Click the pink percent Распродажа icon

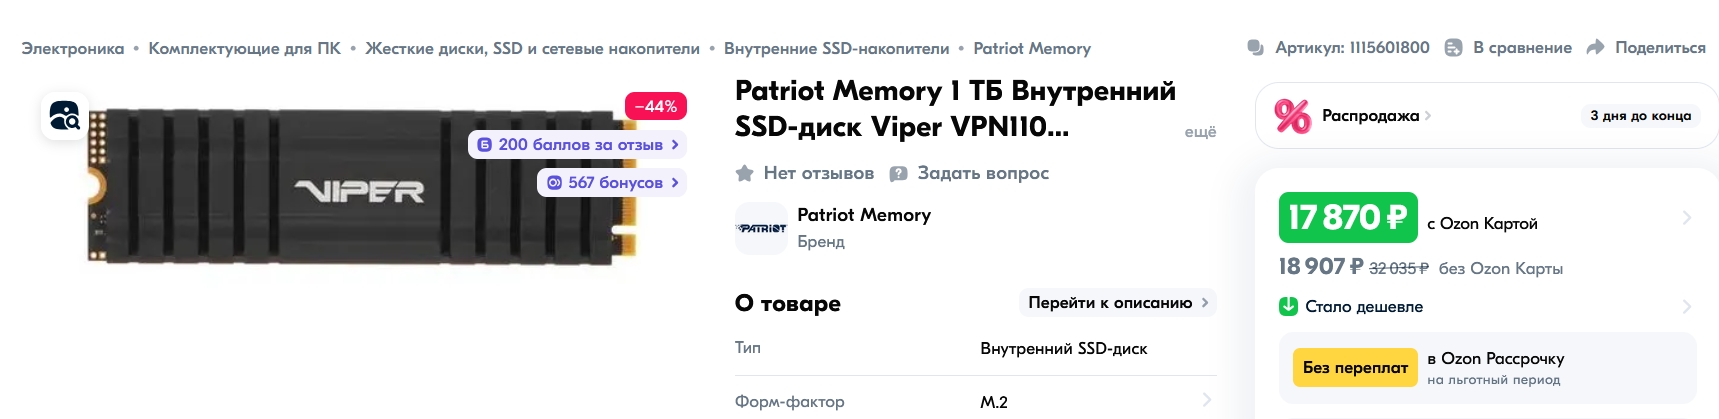[1292, 116]
